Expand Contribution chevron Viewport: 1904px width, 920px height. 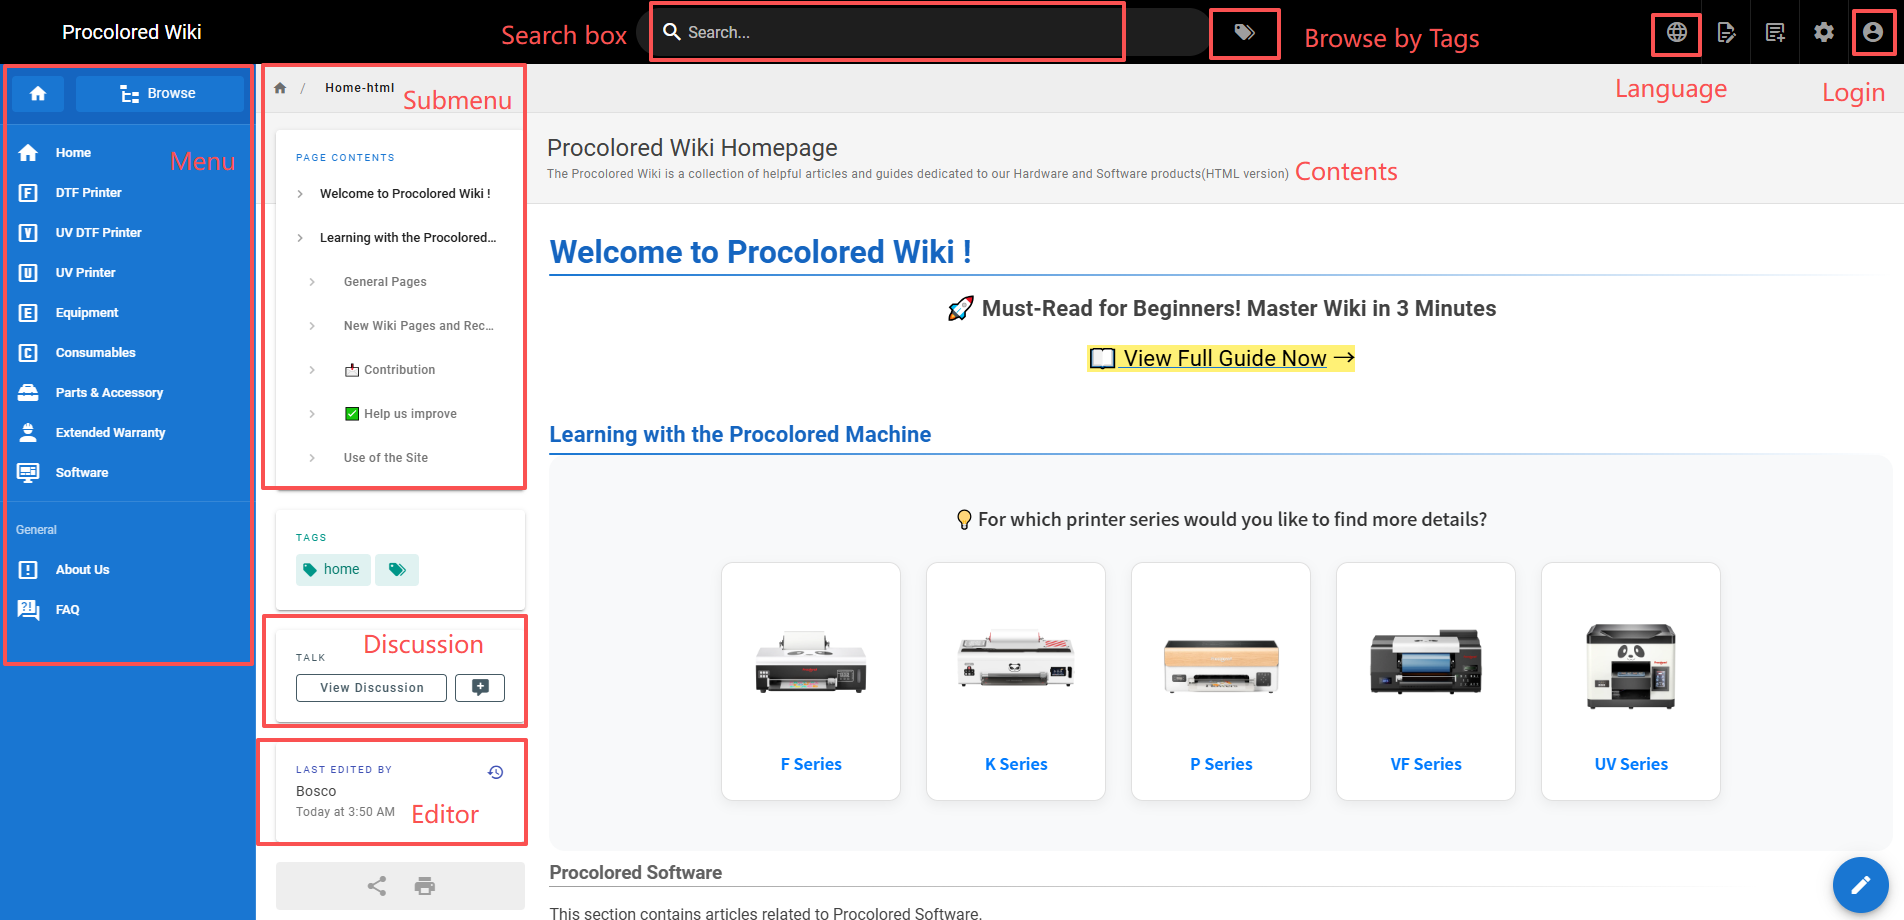[312, 370]
